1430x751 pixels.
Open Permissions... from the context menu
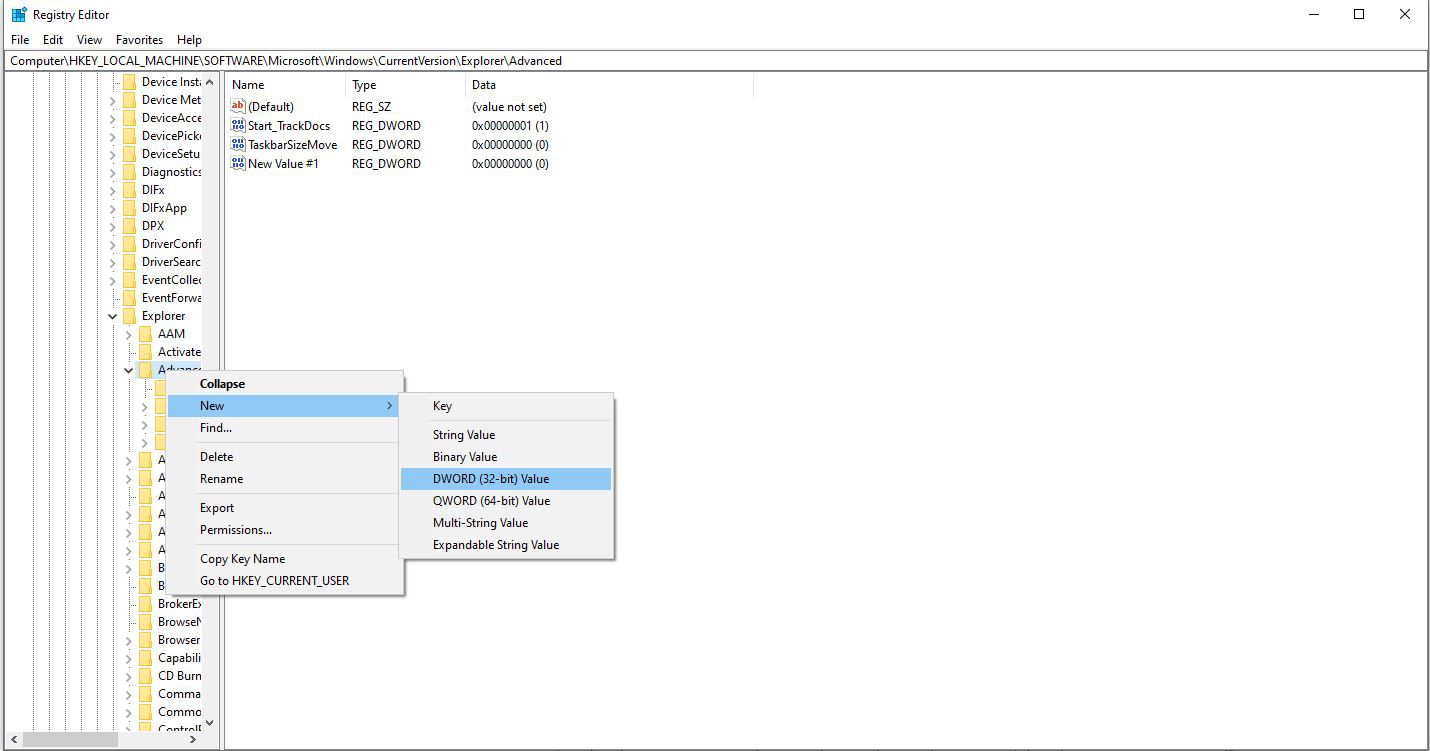[285, 530]
